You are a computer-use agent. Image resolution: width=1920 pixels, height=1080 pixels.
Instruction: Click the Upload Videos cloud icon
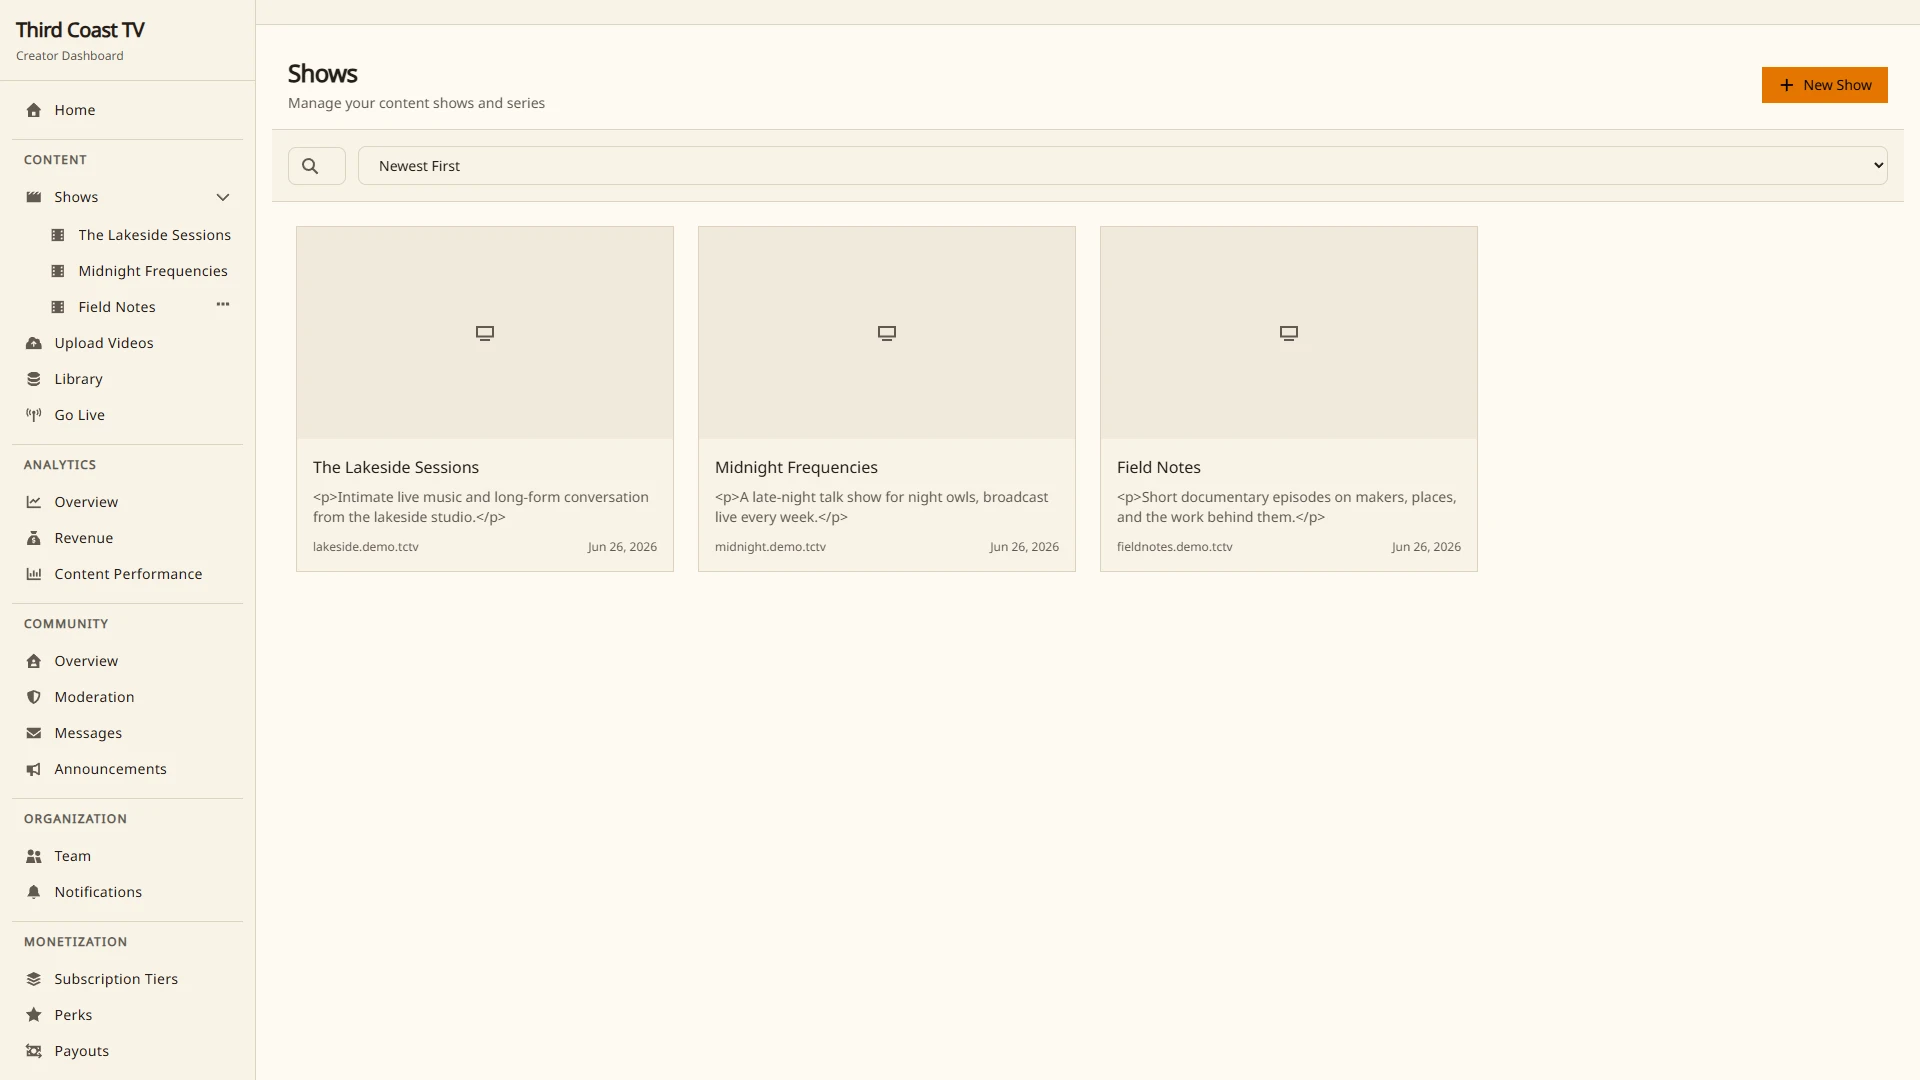pos(34,343)
